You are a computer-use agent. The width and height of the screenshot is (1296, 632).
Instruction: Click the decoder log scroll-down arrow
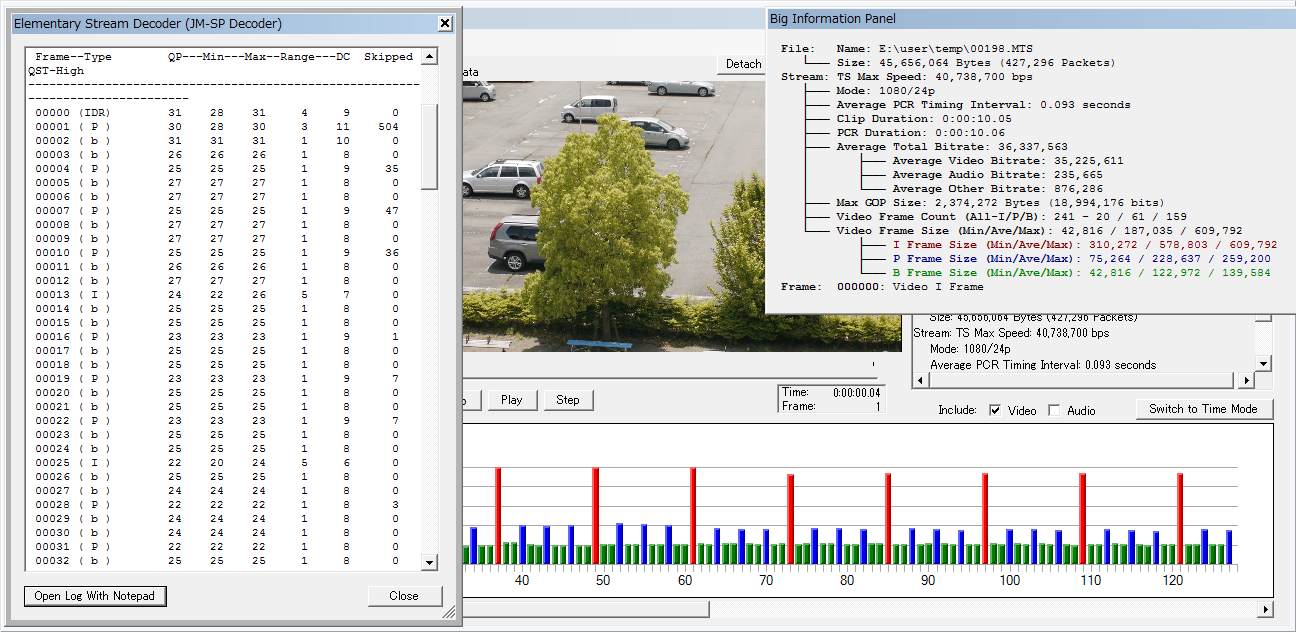coord(429,563)
